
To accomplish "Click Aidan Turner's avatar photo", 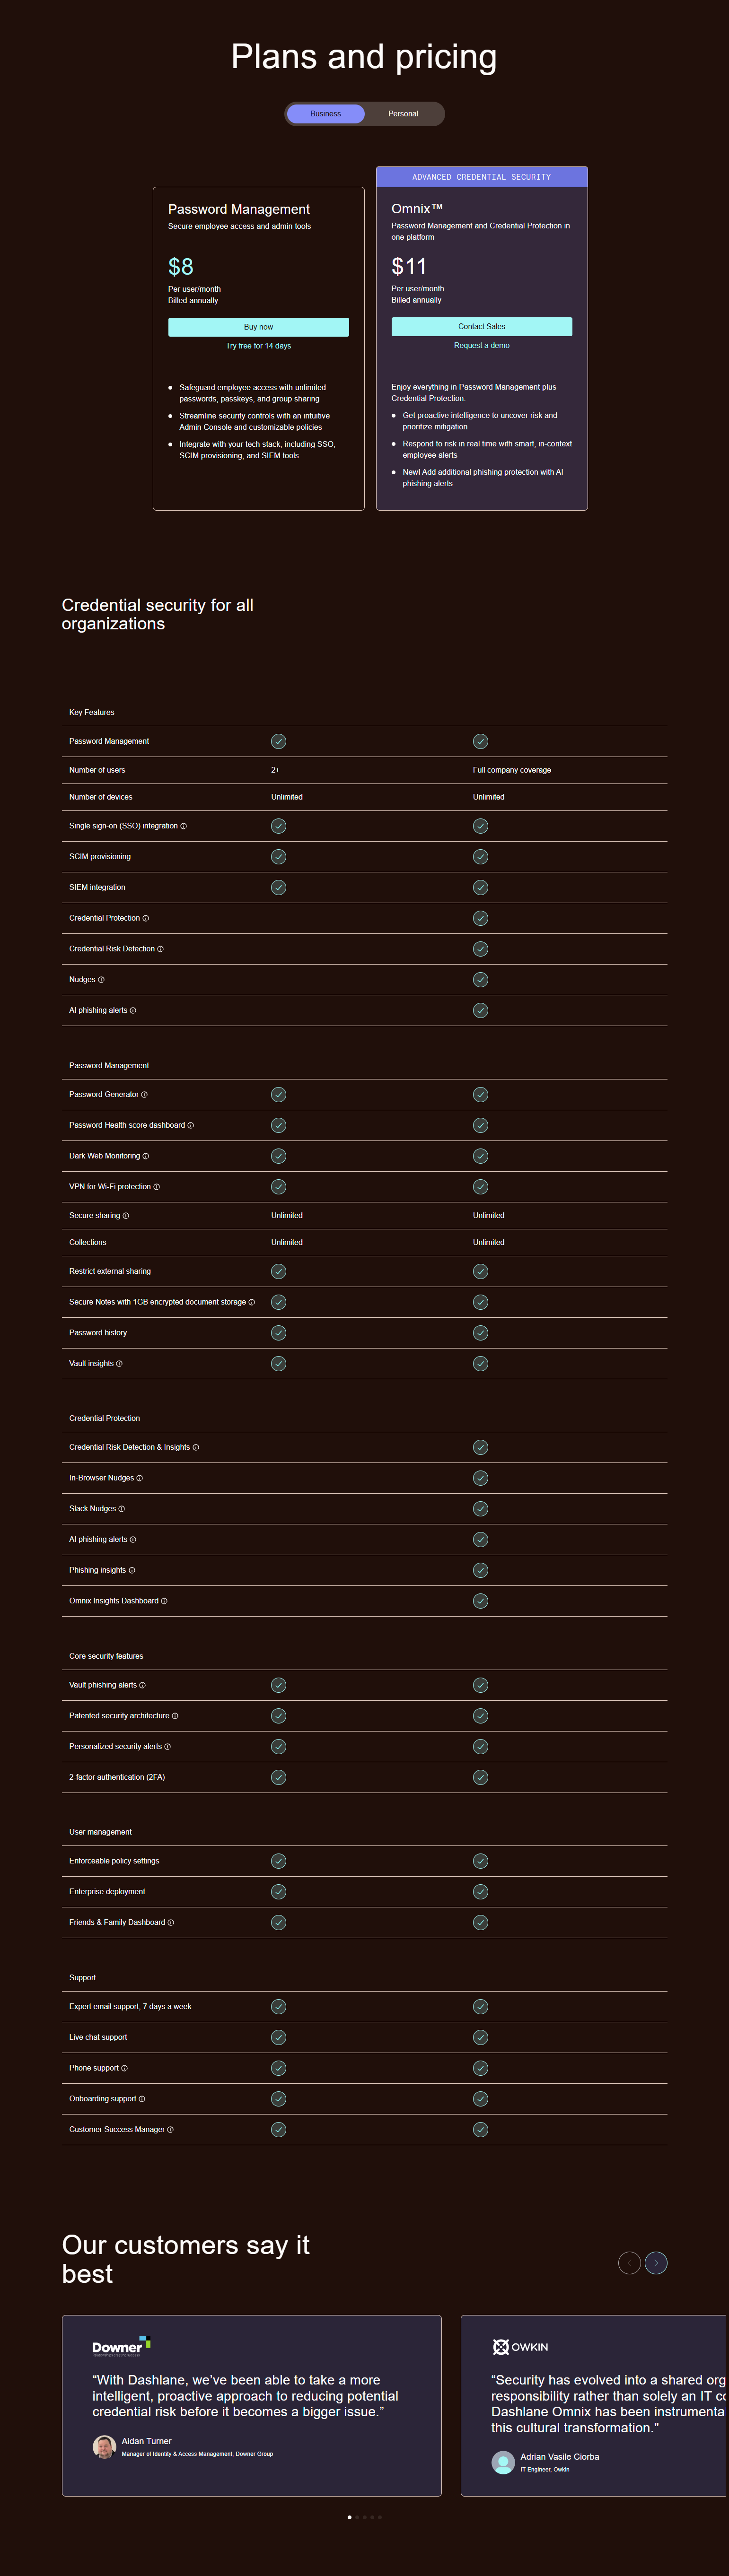I will [105, 2447].
